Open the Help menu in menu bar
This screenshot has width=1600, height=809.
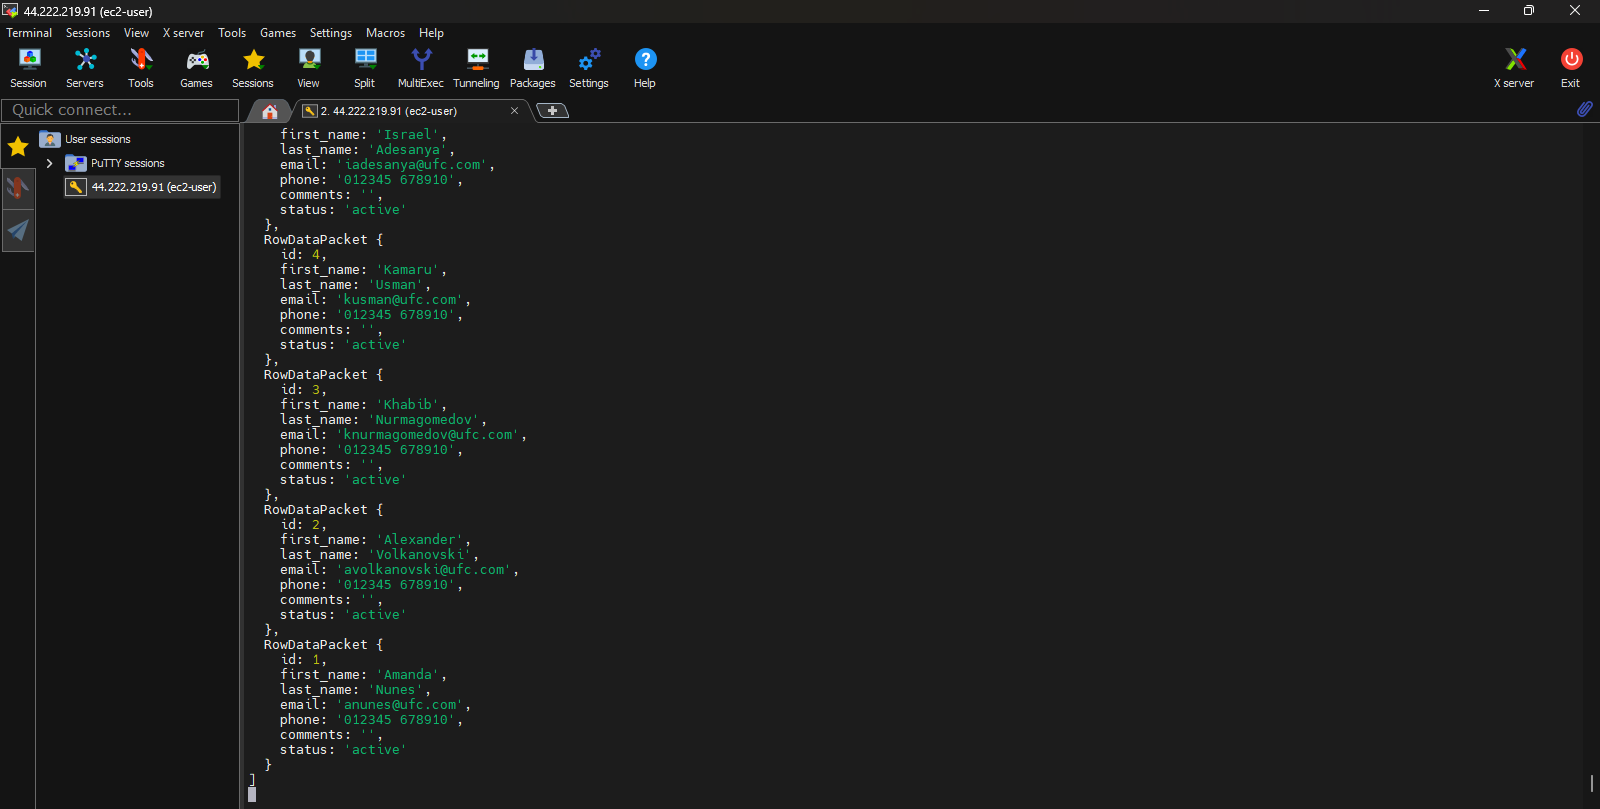tap(431, 33)
